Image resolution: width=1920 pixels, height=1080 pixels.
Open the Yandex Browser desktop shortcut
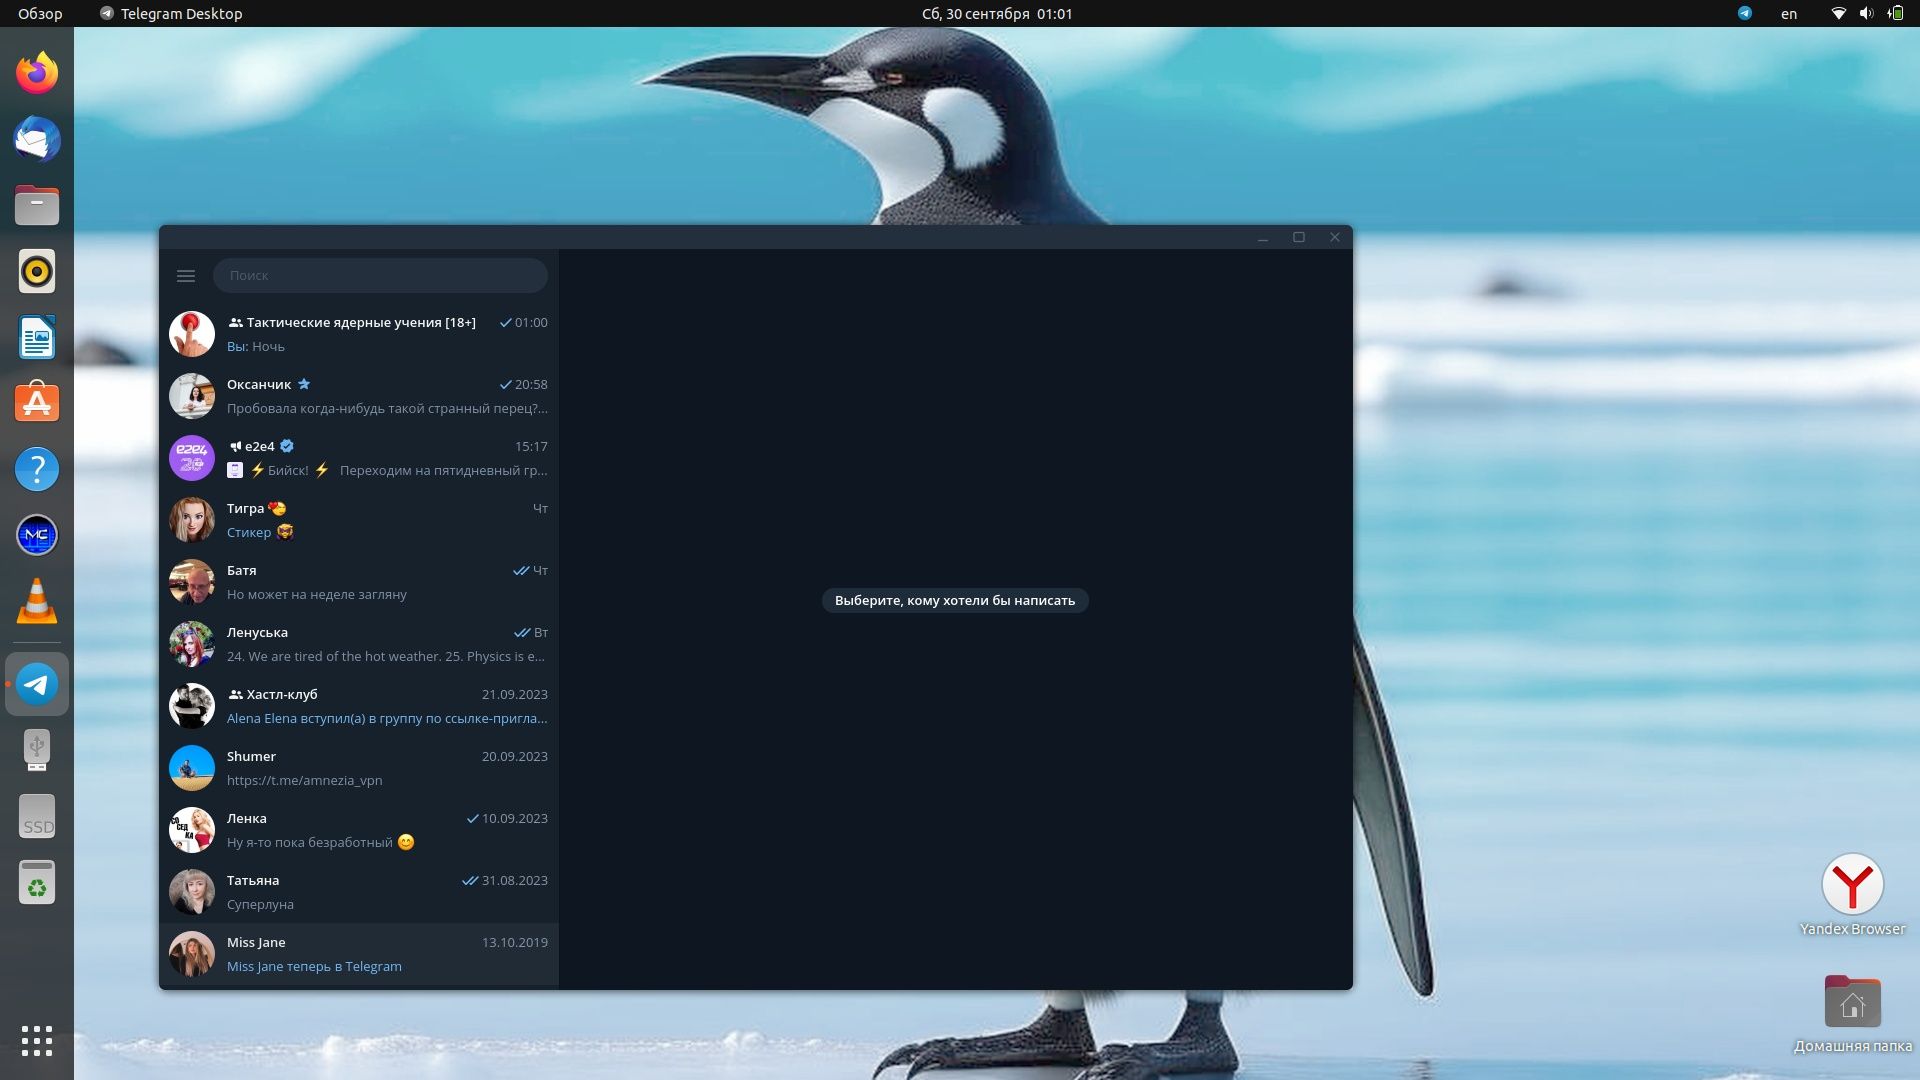(1852, 895)
